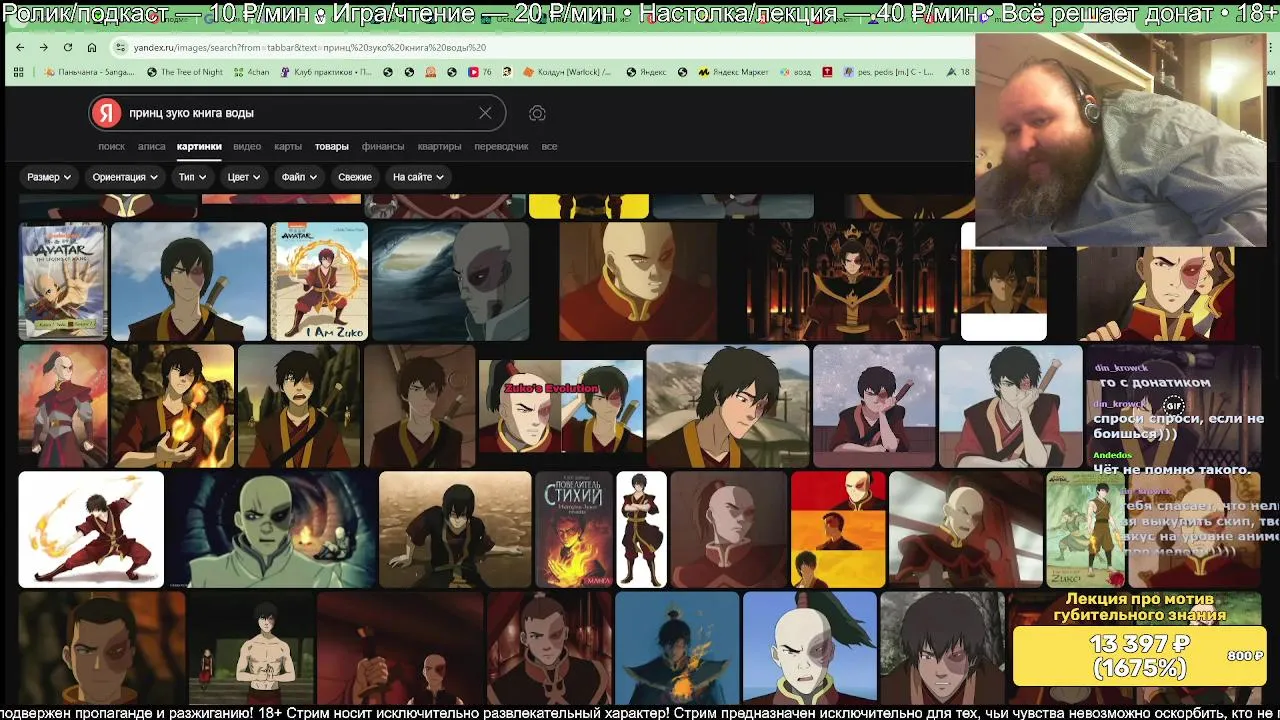Open Zuko sitting on stone floor thumbnail

(x=455, y=529)
